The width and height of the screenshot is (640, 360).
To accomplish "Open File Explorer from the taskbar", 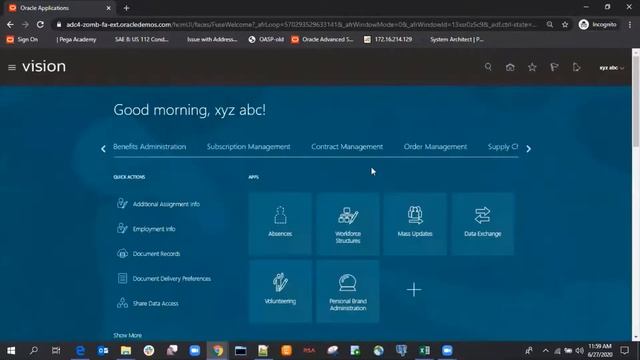I will point(126,350).
